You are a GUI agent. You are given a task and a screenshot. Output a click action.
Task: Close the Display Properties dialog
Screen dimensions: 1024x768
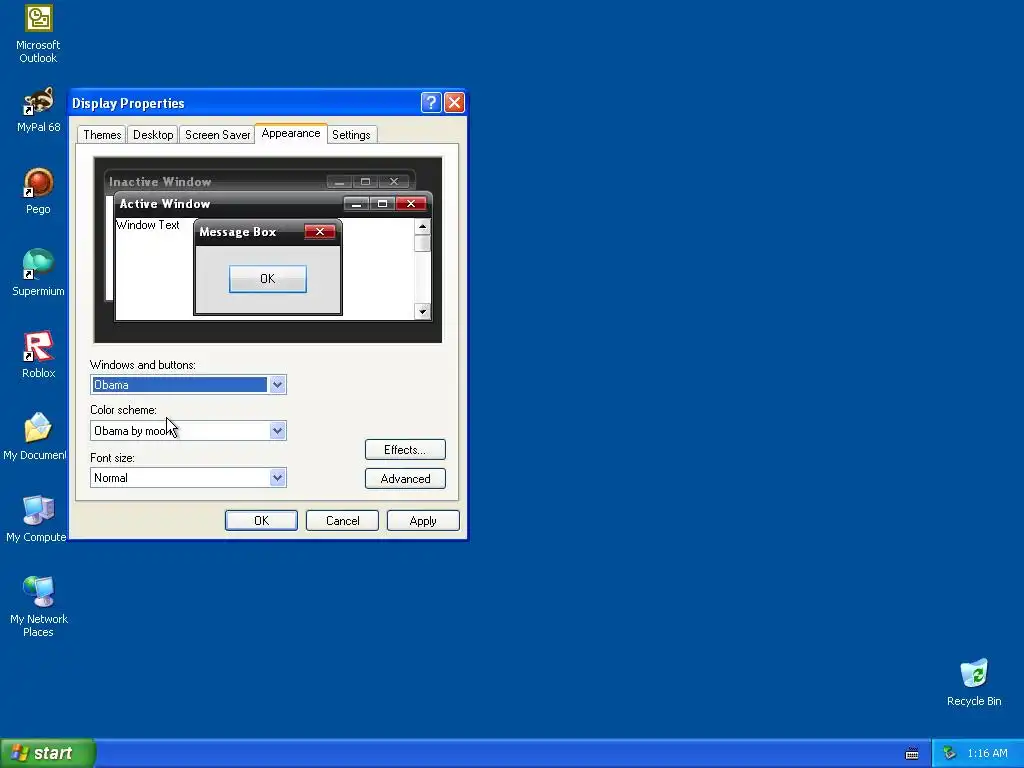pyautogui.click(x=454, y=103)
